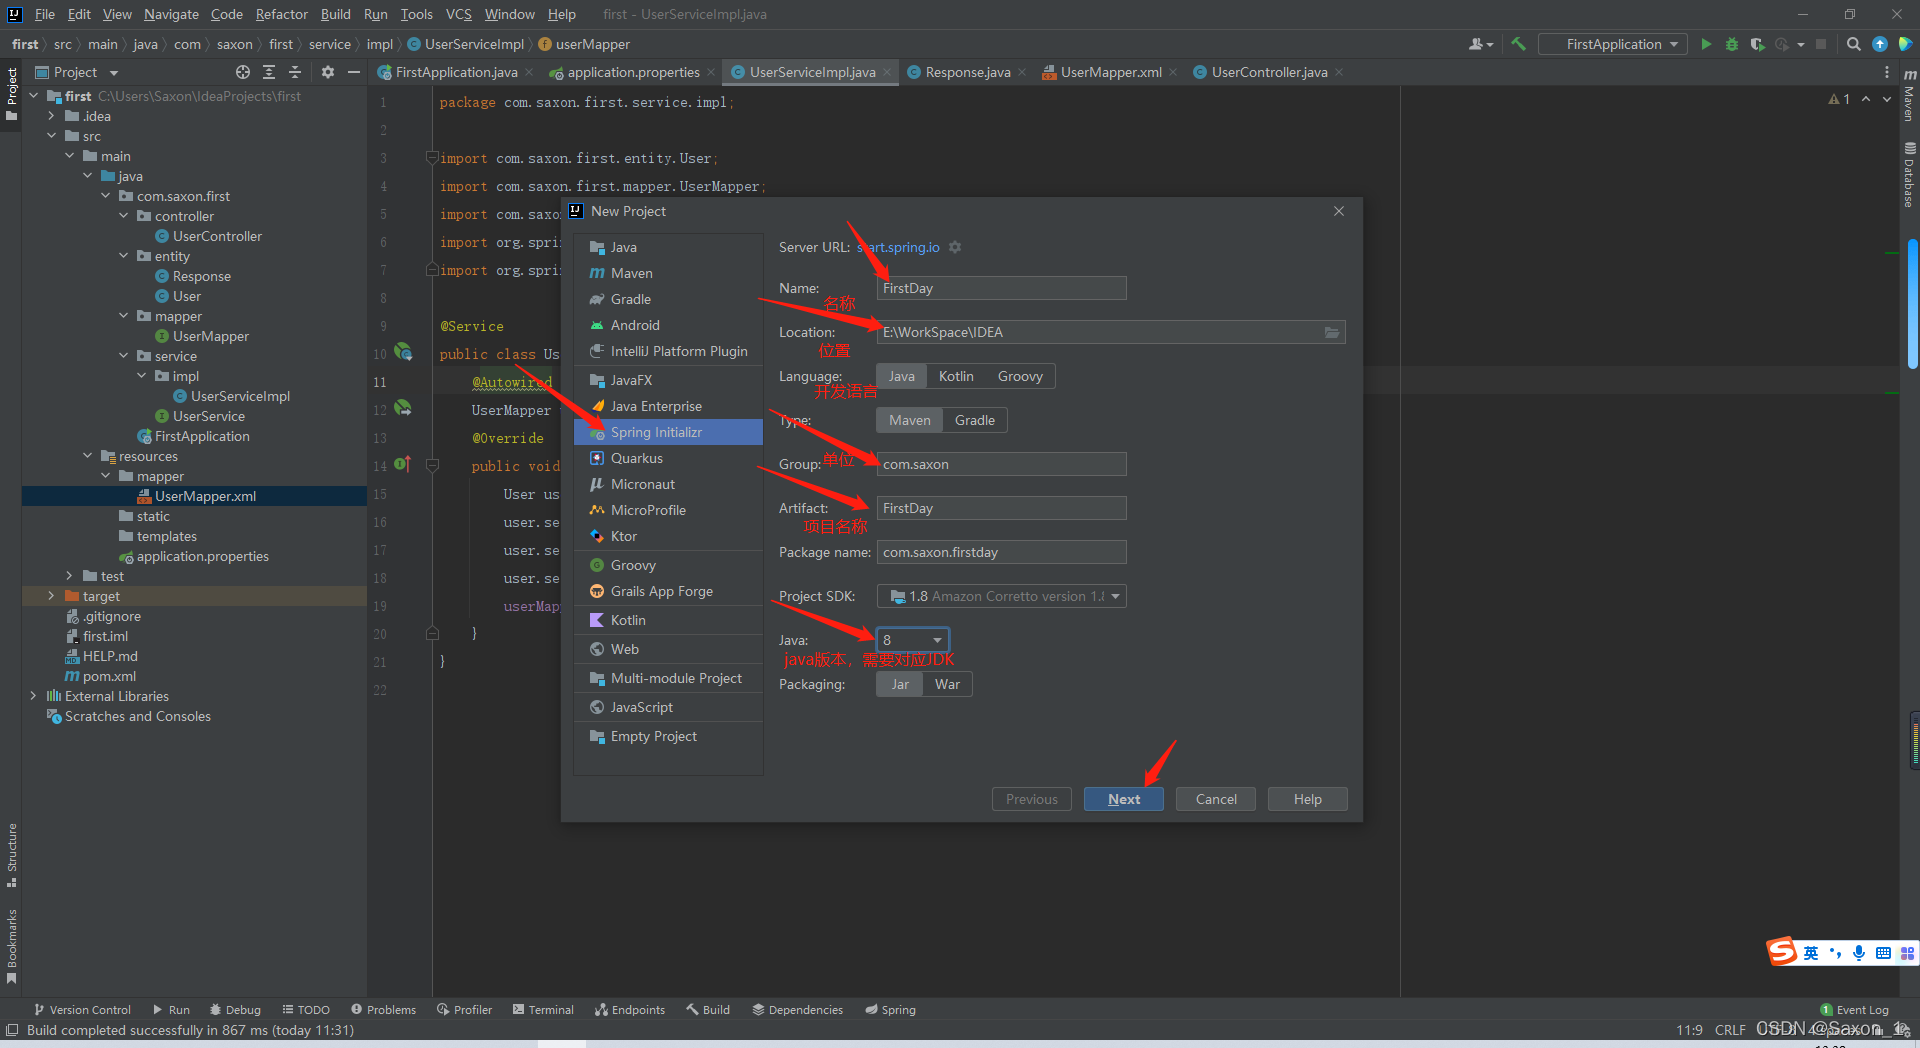This screenshot has width=1920, height=1048.
Task: Click the browse folder icon in Location field
Action: tap(1332, 332)
